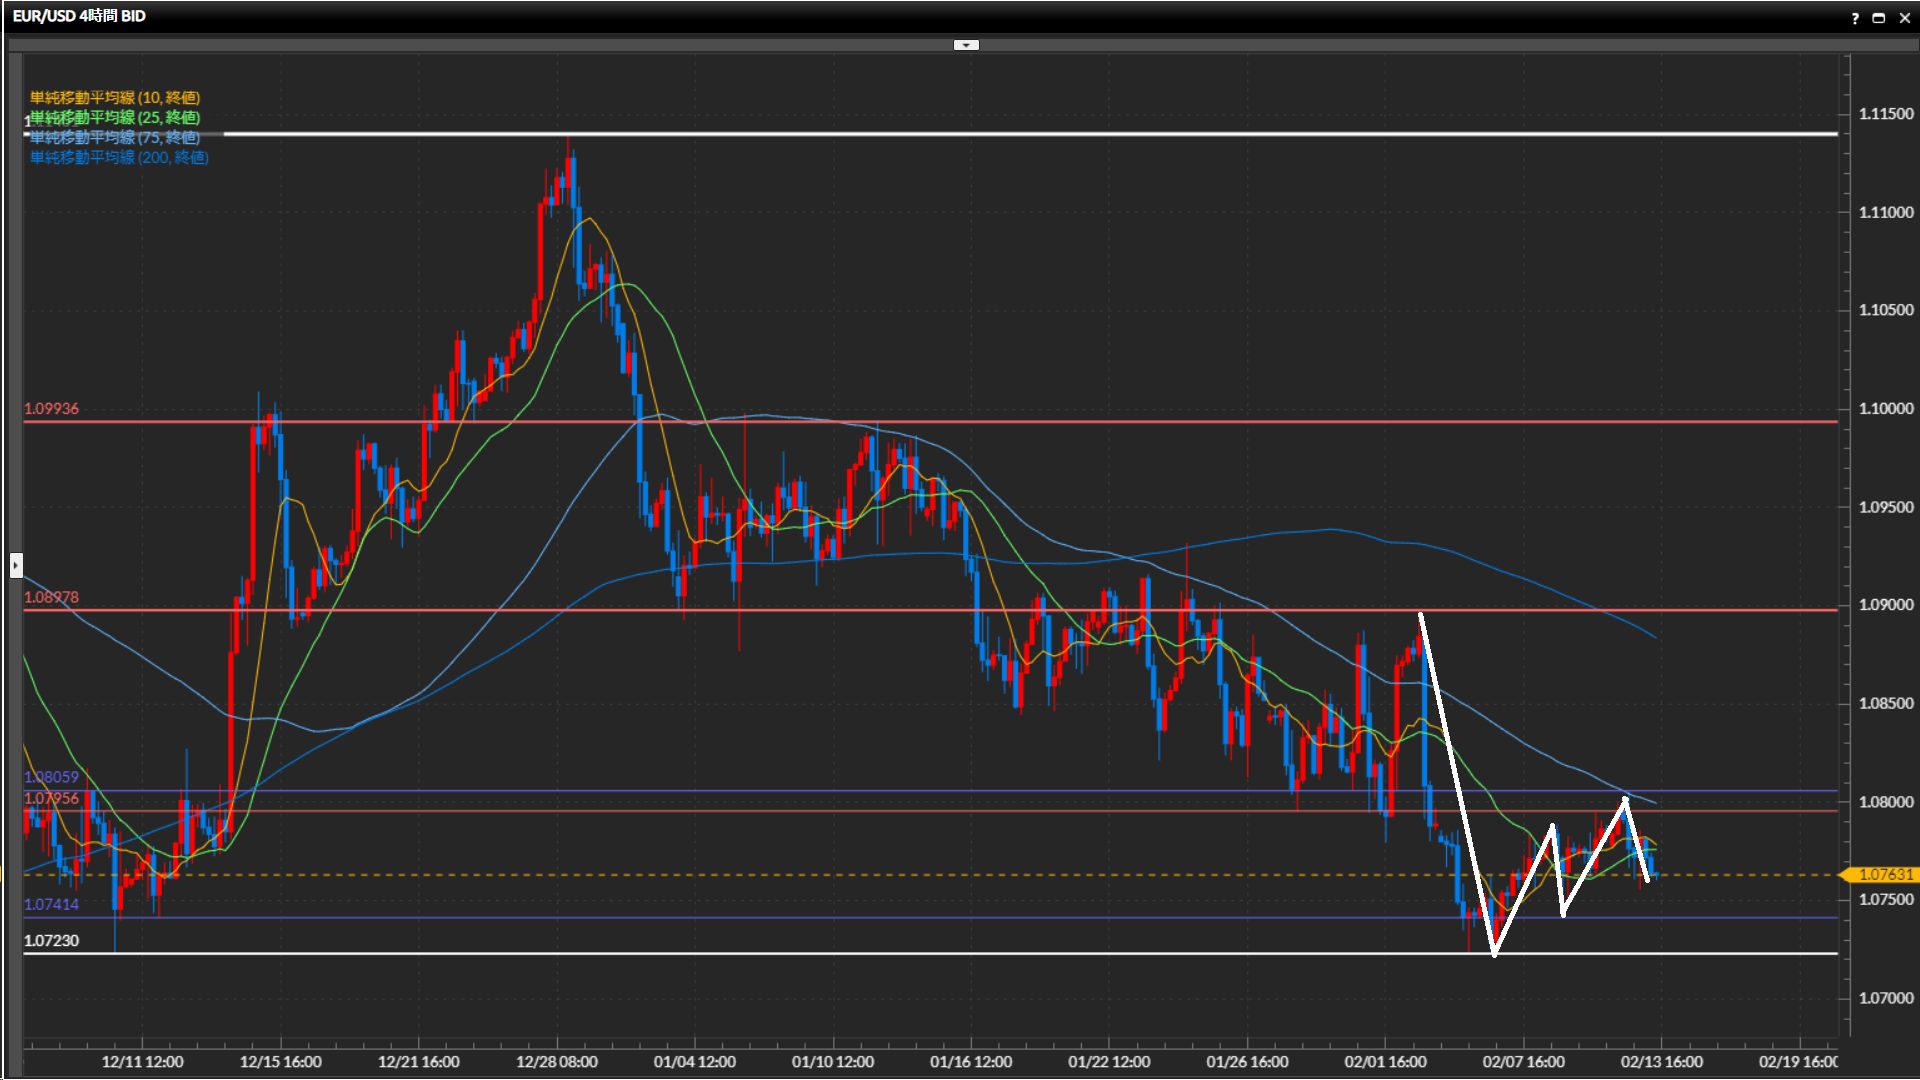This screenshot has width=1920, height=1080.
Task: Click the 02/13 16:00 time axis label
Action: coord(1661,1061)
